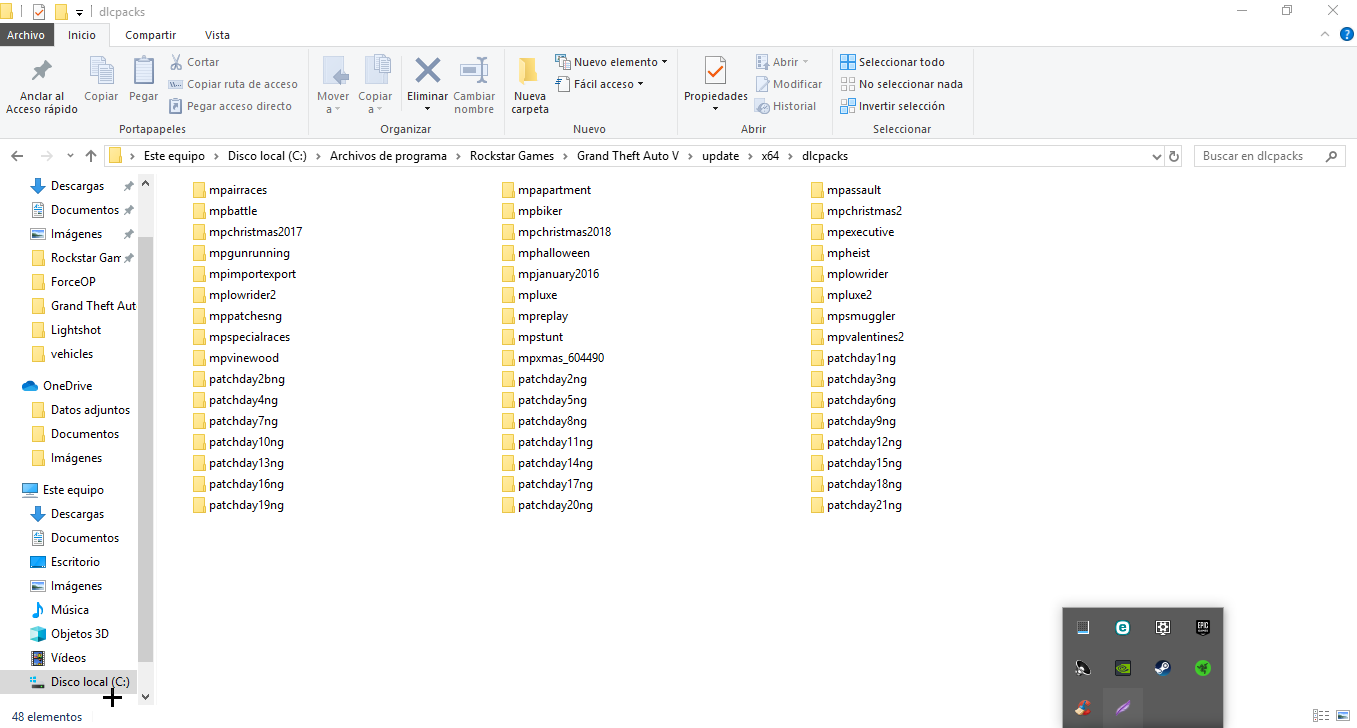Select Lightshot in navigation pane
1357x728 pixels.
coord(76,330)
